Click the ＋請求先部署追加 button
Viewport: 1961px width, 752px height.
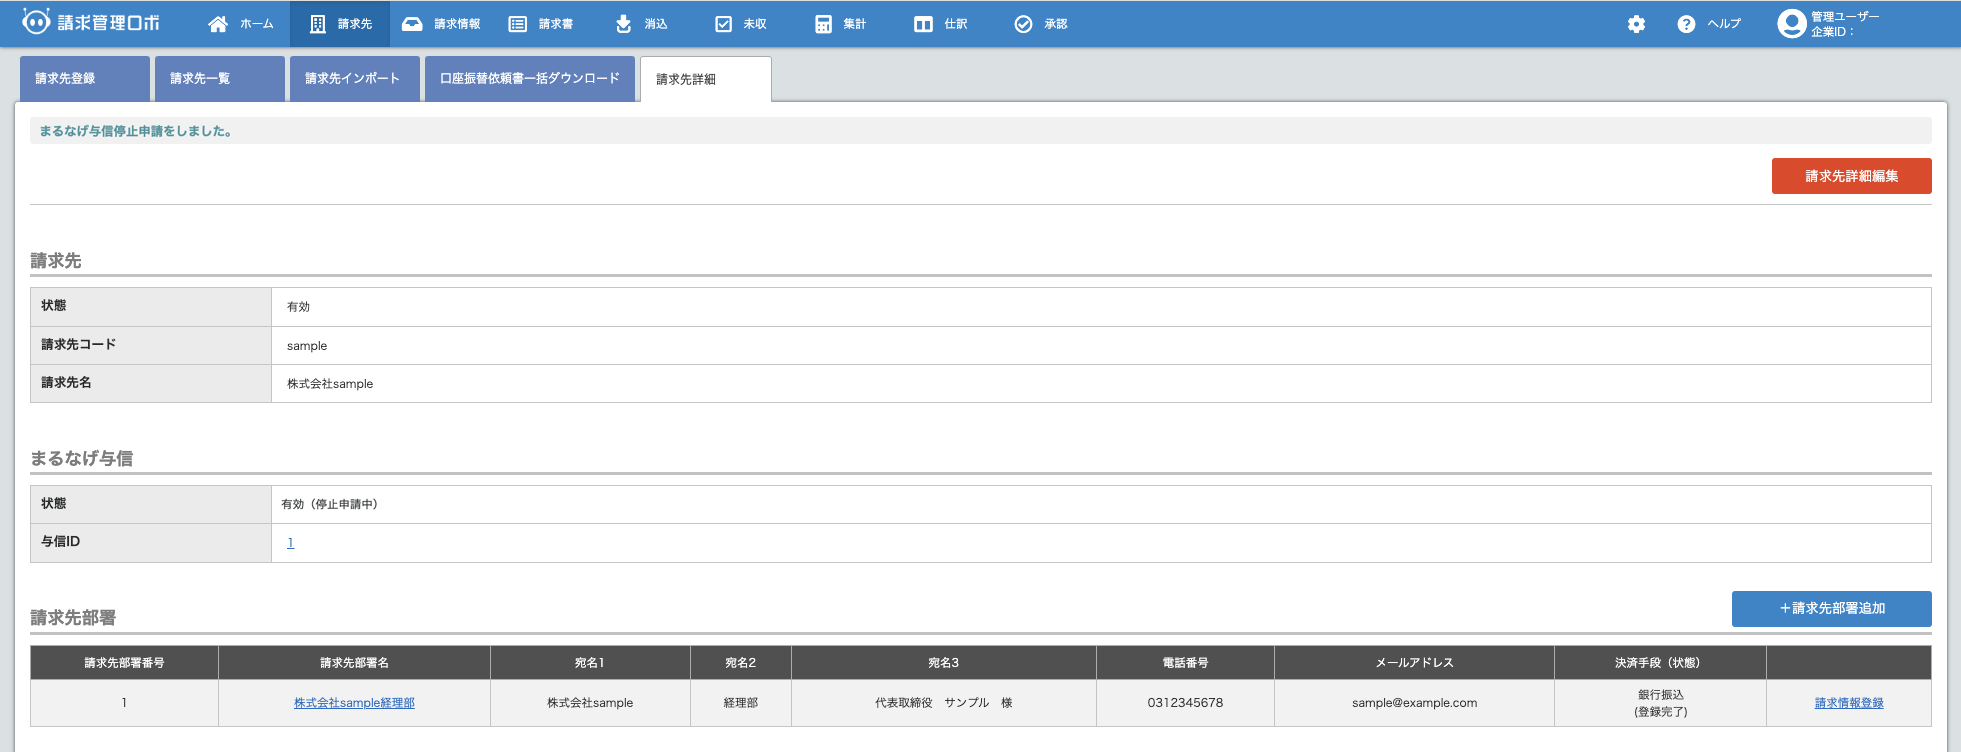[1831, 608]
